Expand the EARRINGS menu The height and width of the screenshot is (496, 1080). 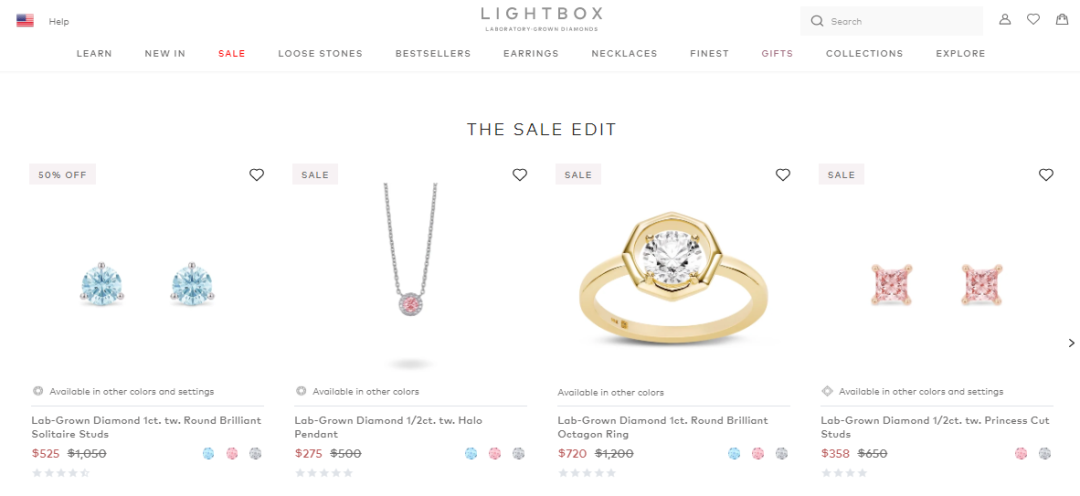point(531,53)
